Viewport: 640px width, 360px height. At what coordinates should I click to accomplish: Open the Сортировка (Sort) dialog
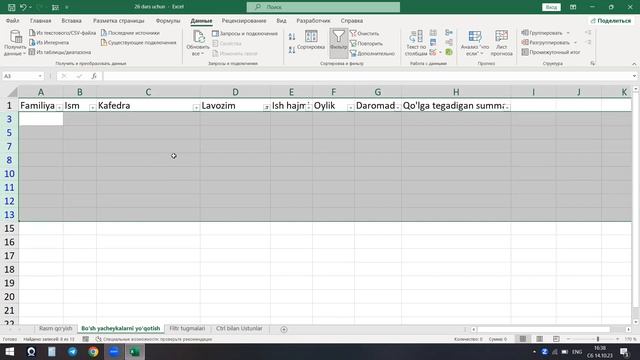coord(311,41)
